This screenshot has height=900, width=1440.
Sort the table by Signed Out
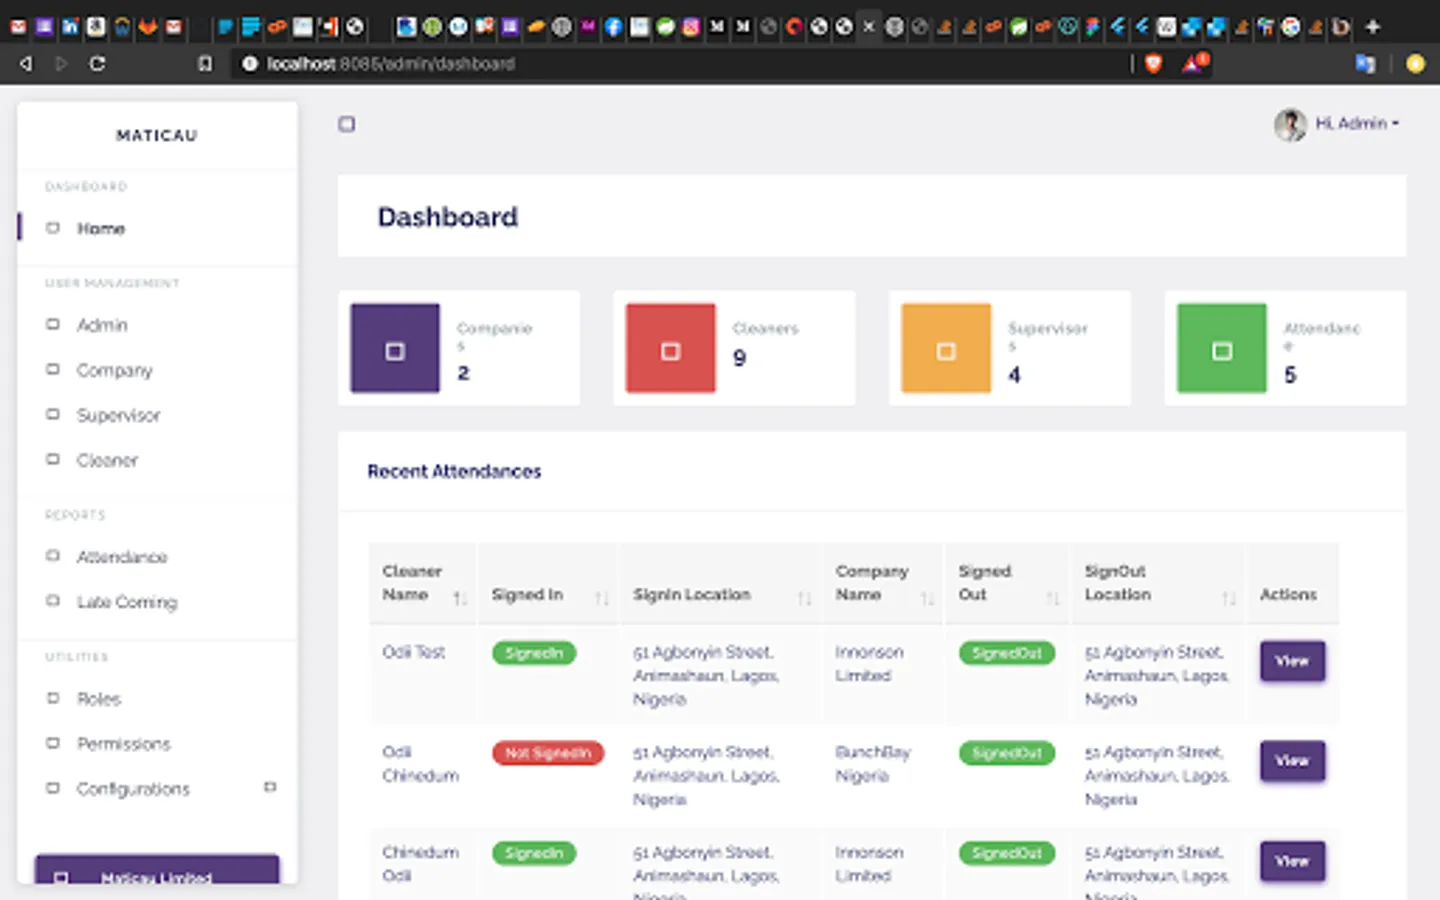pyautogui.click(x=1007, y=583)
